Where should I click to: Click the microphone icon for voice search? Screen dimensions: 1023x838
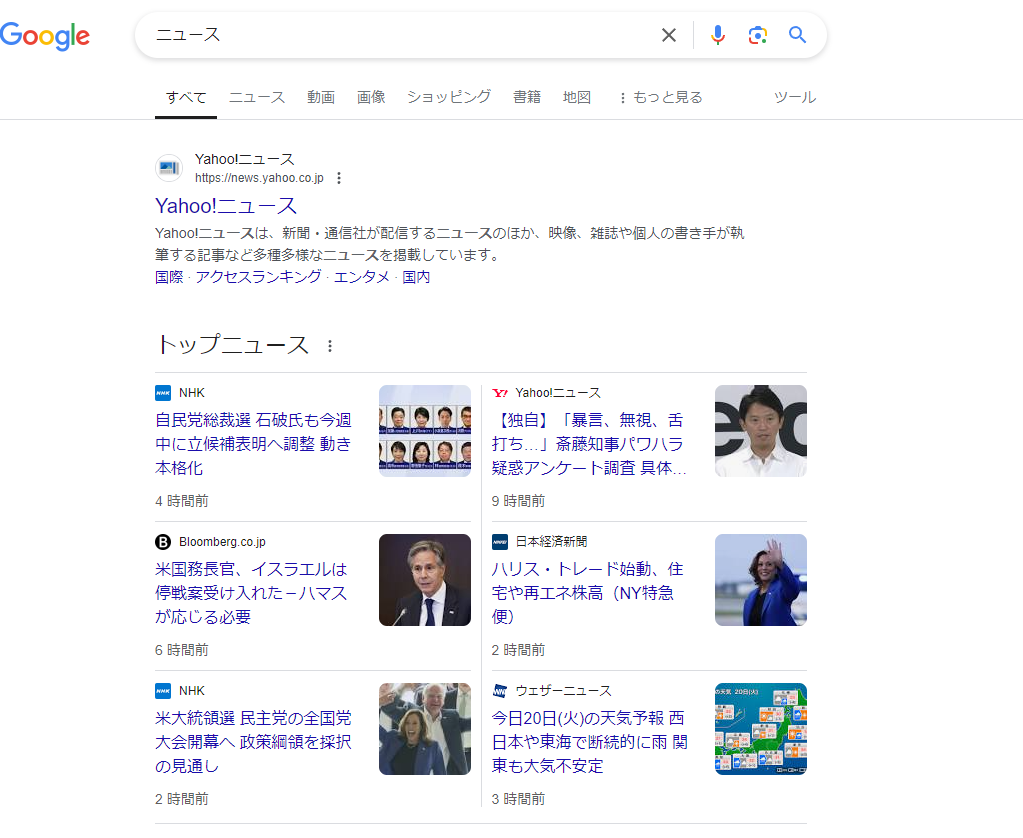click(718, 35)
